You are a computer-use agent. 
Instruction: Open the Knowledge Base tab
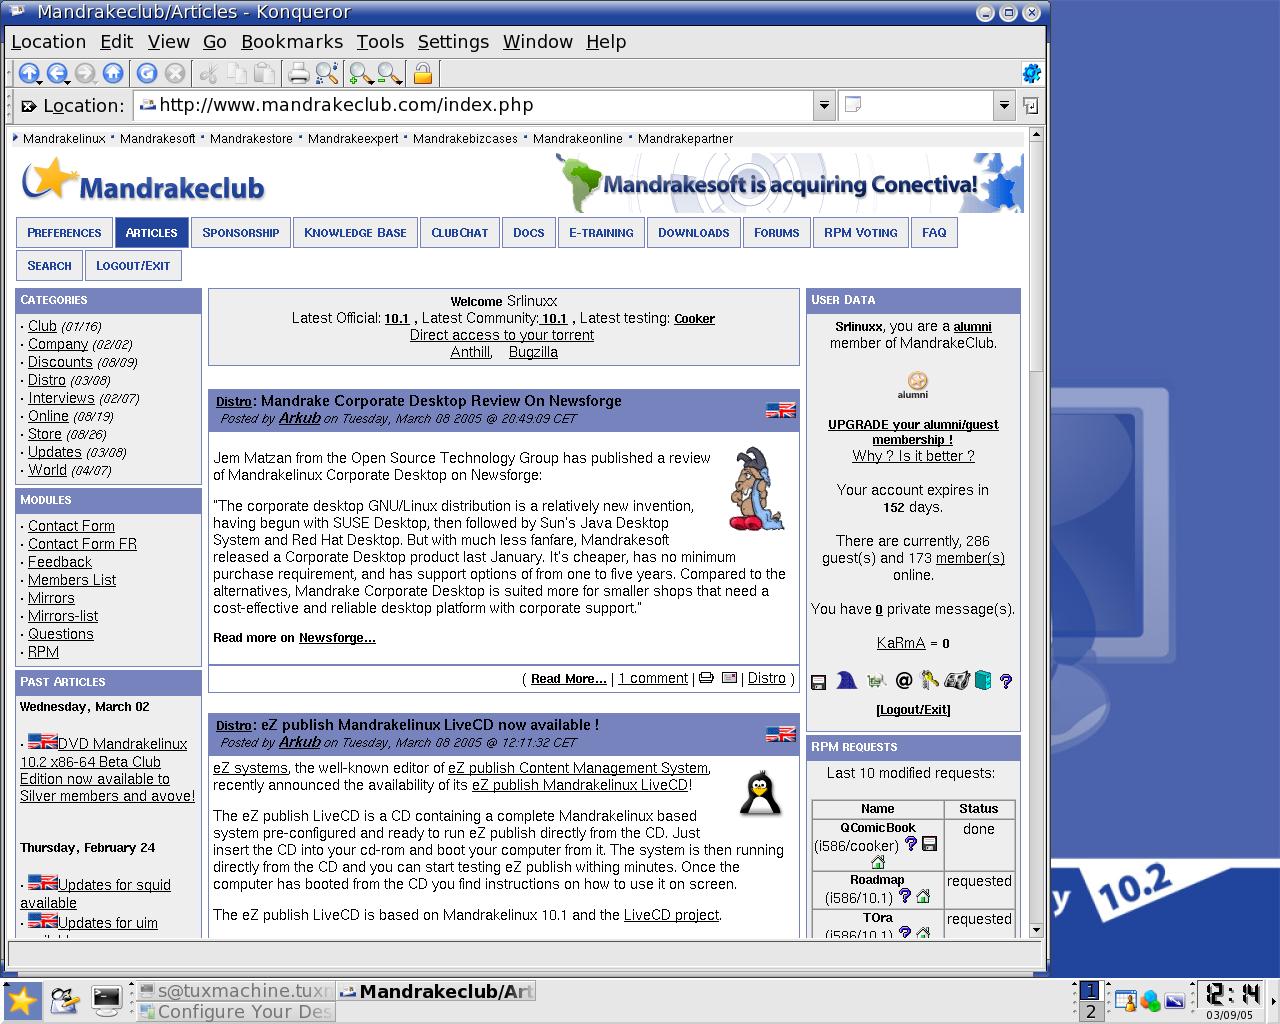point(355,233)
